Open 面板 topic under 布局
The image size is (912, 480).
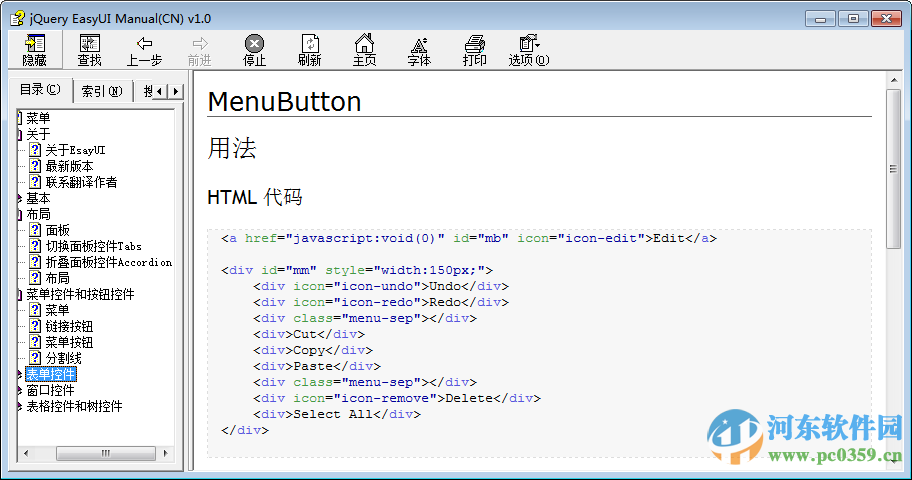(x=58, y=230)
